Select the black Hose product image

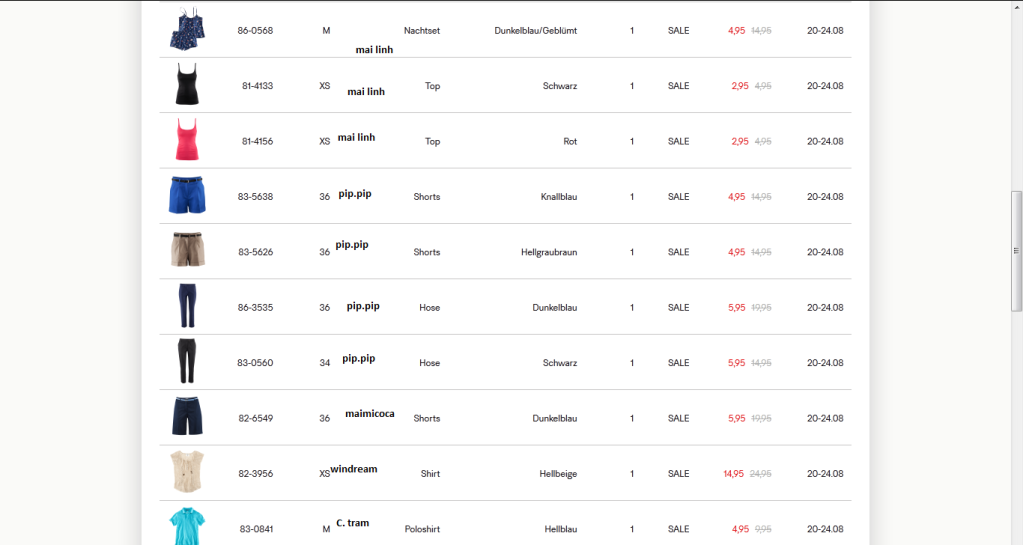click(x=187, y=361)
